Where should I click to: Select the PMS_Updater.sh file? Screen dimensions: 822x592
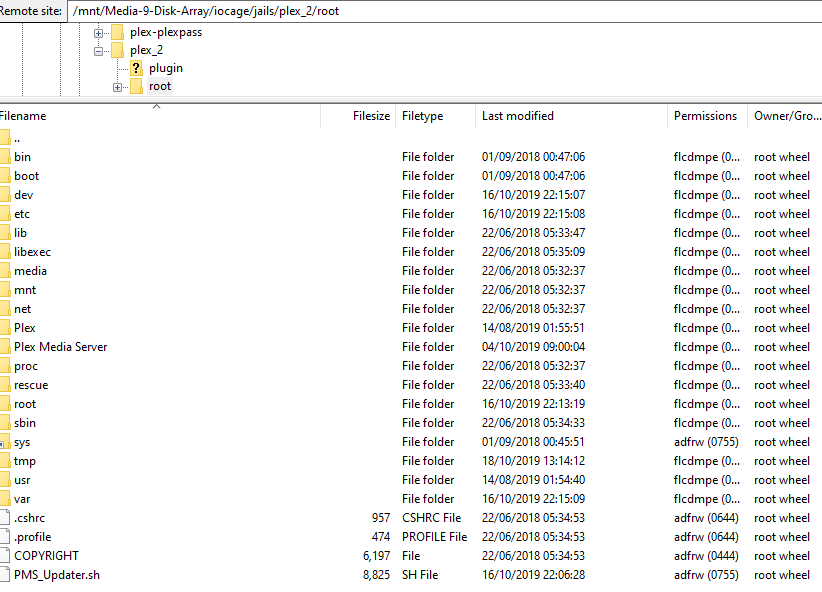pyautogui.click(x=411, y=575)
